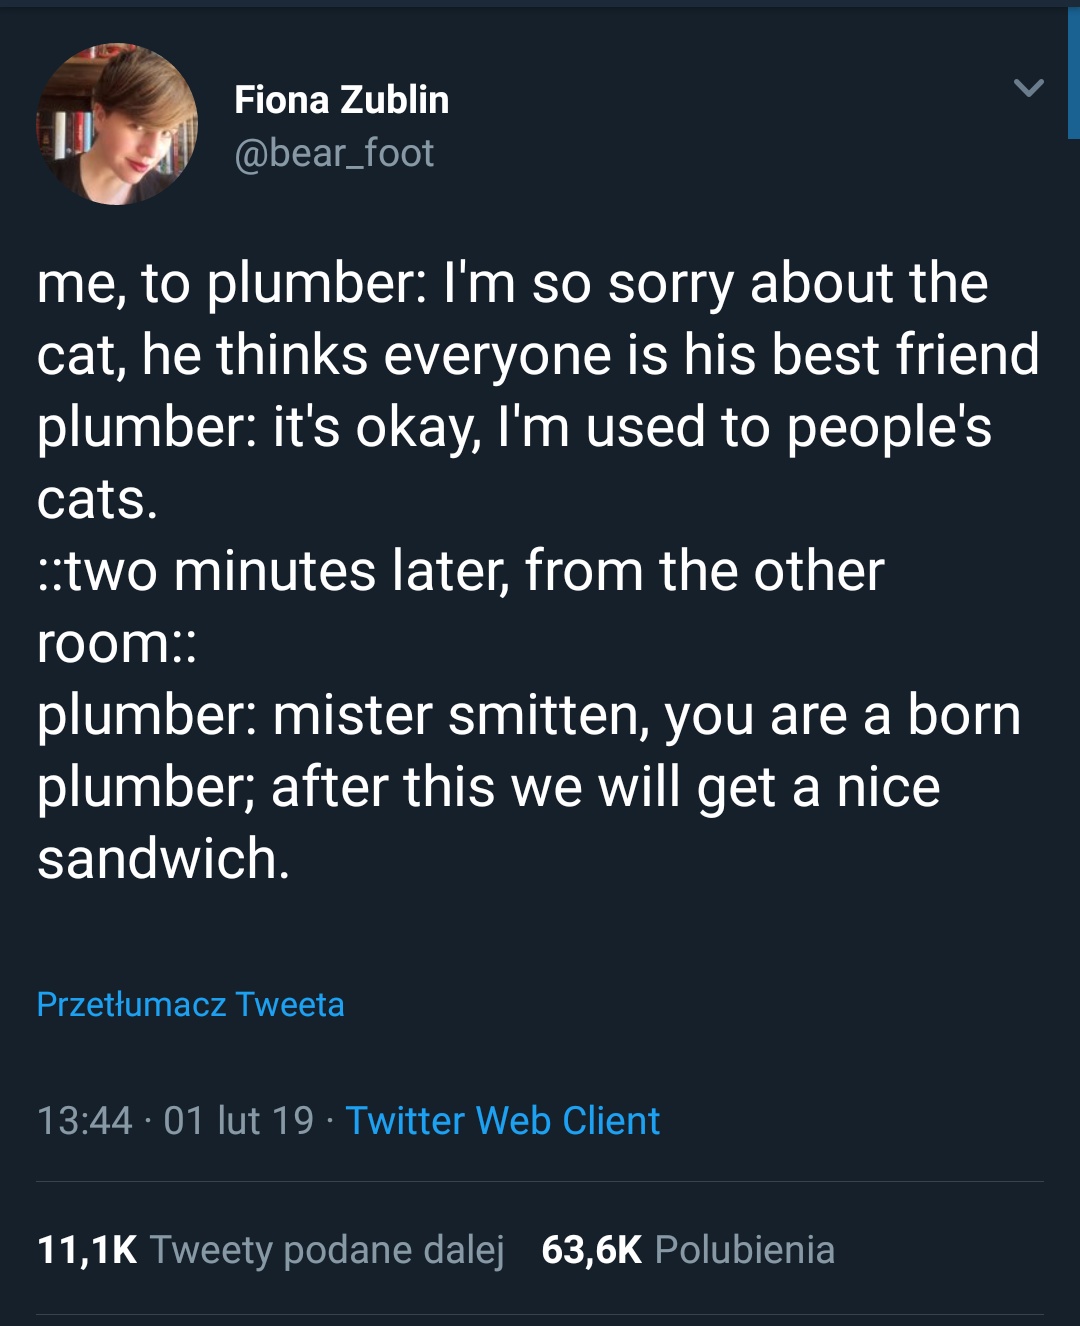Click the tweet line starting 'me, to plumber'
The height and width of the screenshot is (1326, 1080).
coord(512,283)
